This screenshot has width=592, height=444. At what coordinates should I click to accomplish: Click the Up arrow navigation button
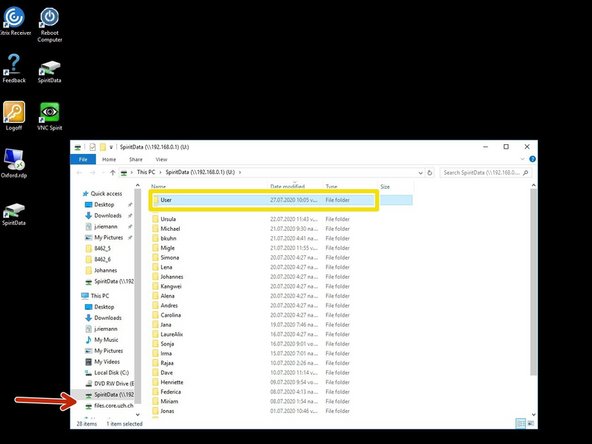(x=113, y=173)
